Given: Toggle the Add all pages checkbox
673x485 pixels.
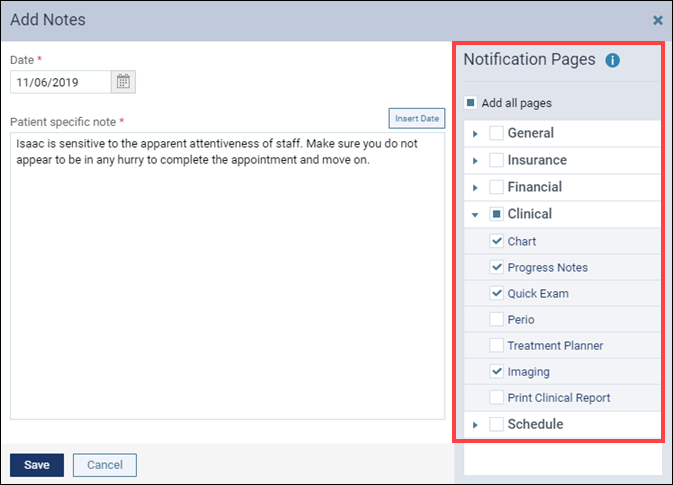Looking at the screenshot, I should 470,103.
